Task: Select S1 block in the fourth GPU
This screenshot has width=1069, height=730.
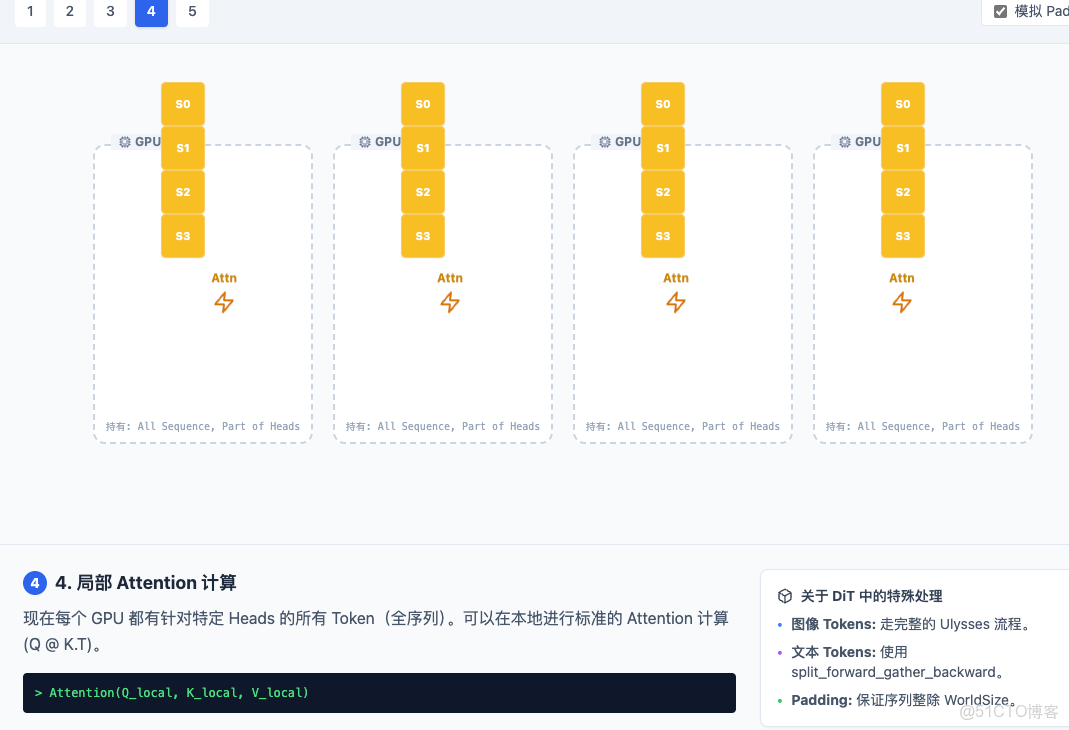Action: tap(903, 148)
